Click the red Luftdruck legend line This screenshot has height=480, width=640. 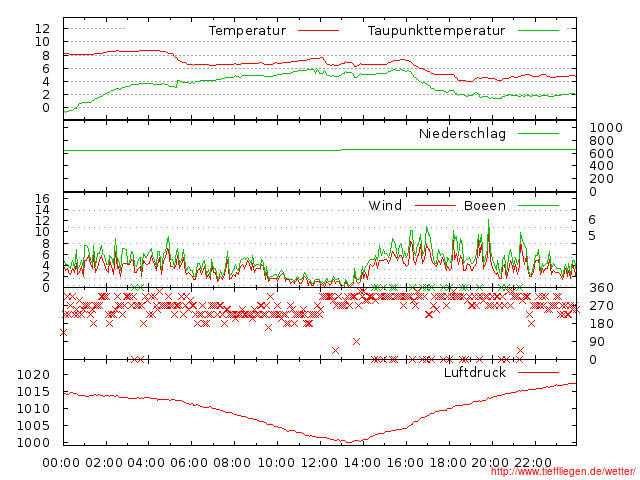point(538,372)
